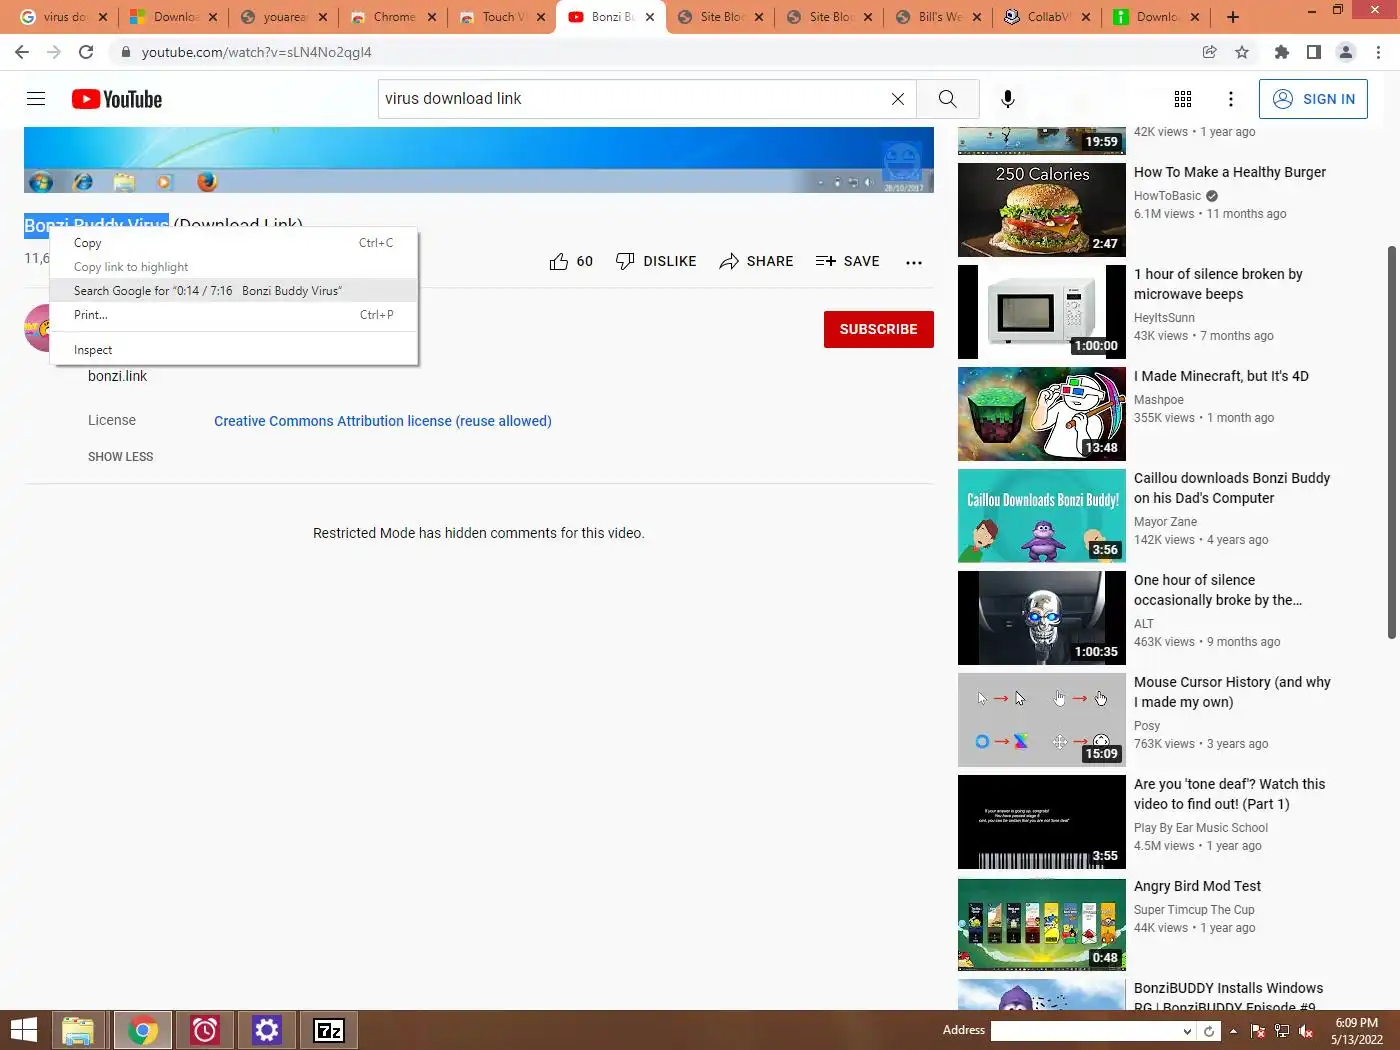Close the Bonzi Bu active tab
Image resolution: width=1400 pixels, height=1050 pixels.
tap(650, 17)
